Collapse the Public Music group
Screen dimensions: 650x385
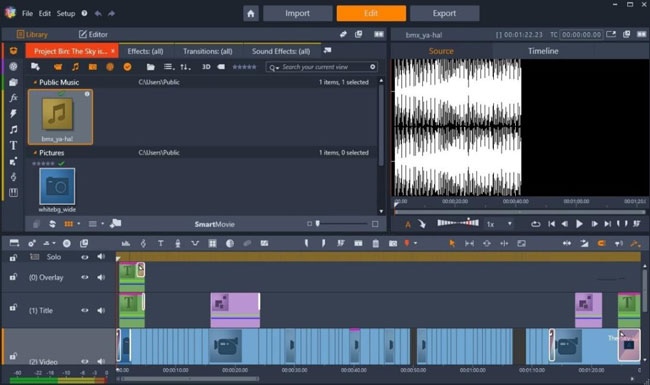[35, 82]
